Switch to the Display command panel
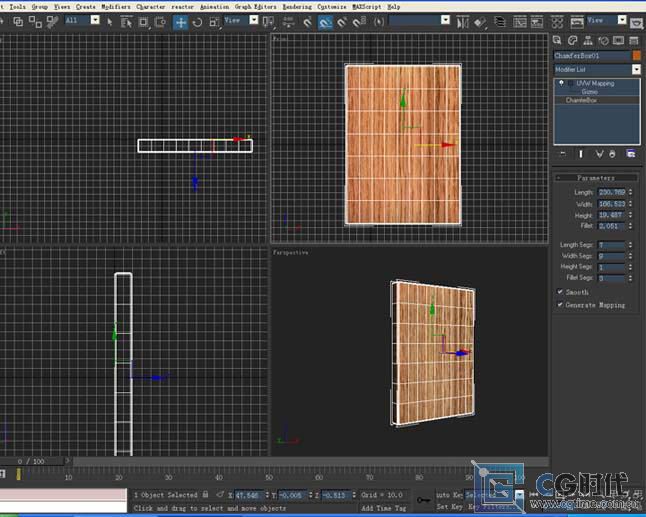646x517 pixels. [x=618, y=40]
